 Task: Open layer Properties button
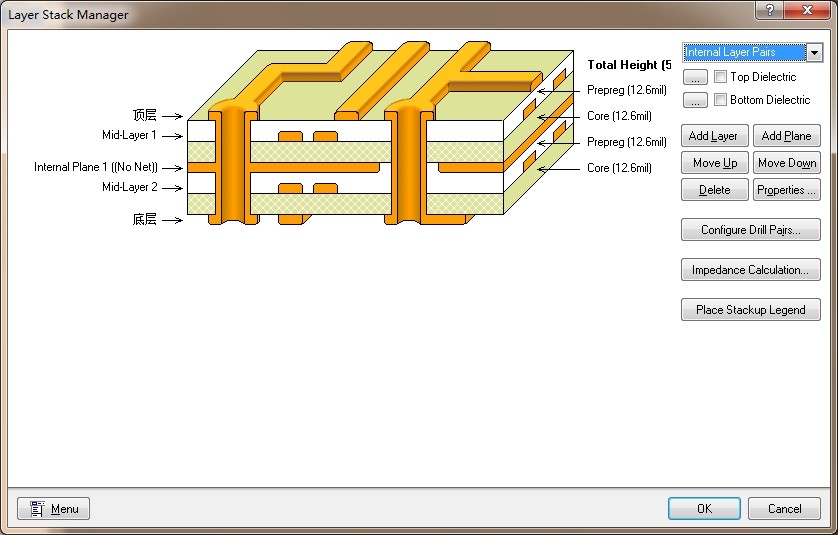pos(786,190)
